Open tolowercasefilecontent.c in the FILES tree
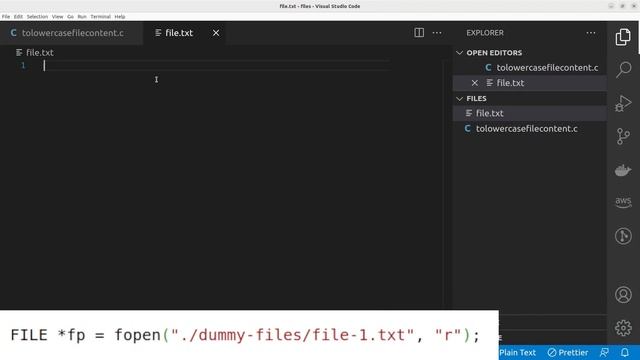Screen dimensions: 640x360 [529, 129]
